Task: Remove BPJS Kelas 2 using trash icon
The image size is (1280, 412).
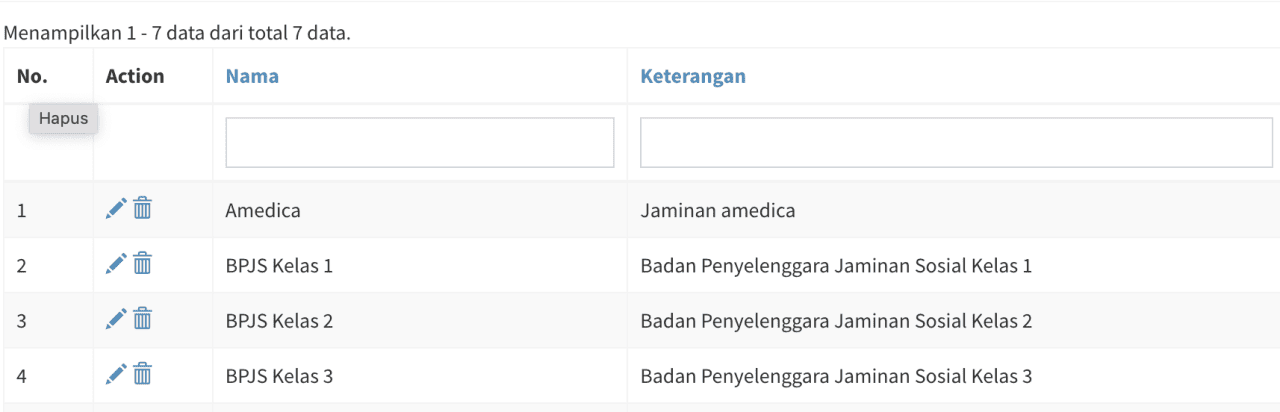Action: click(143, 319)
